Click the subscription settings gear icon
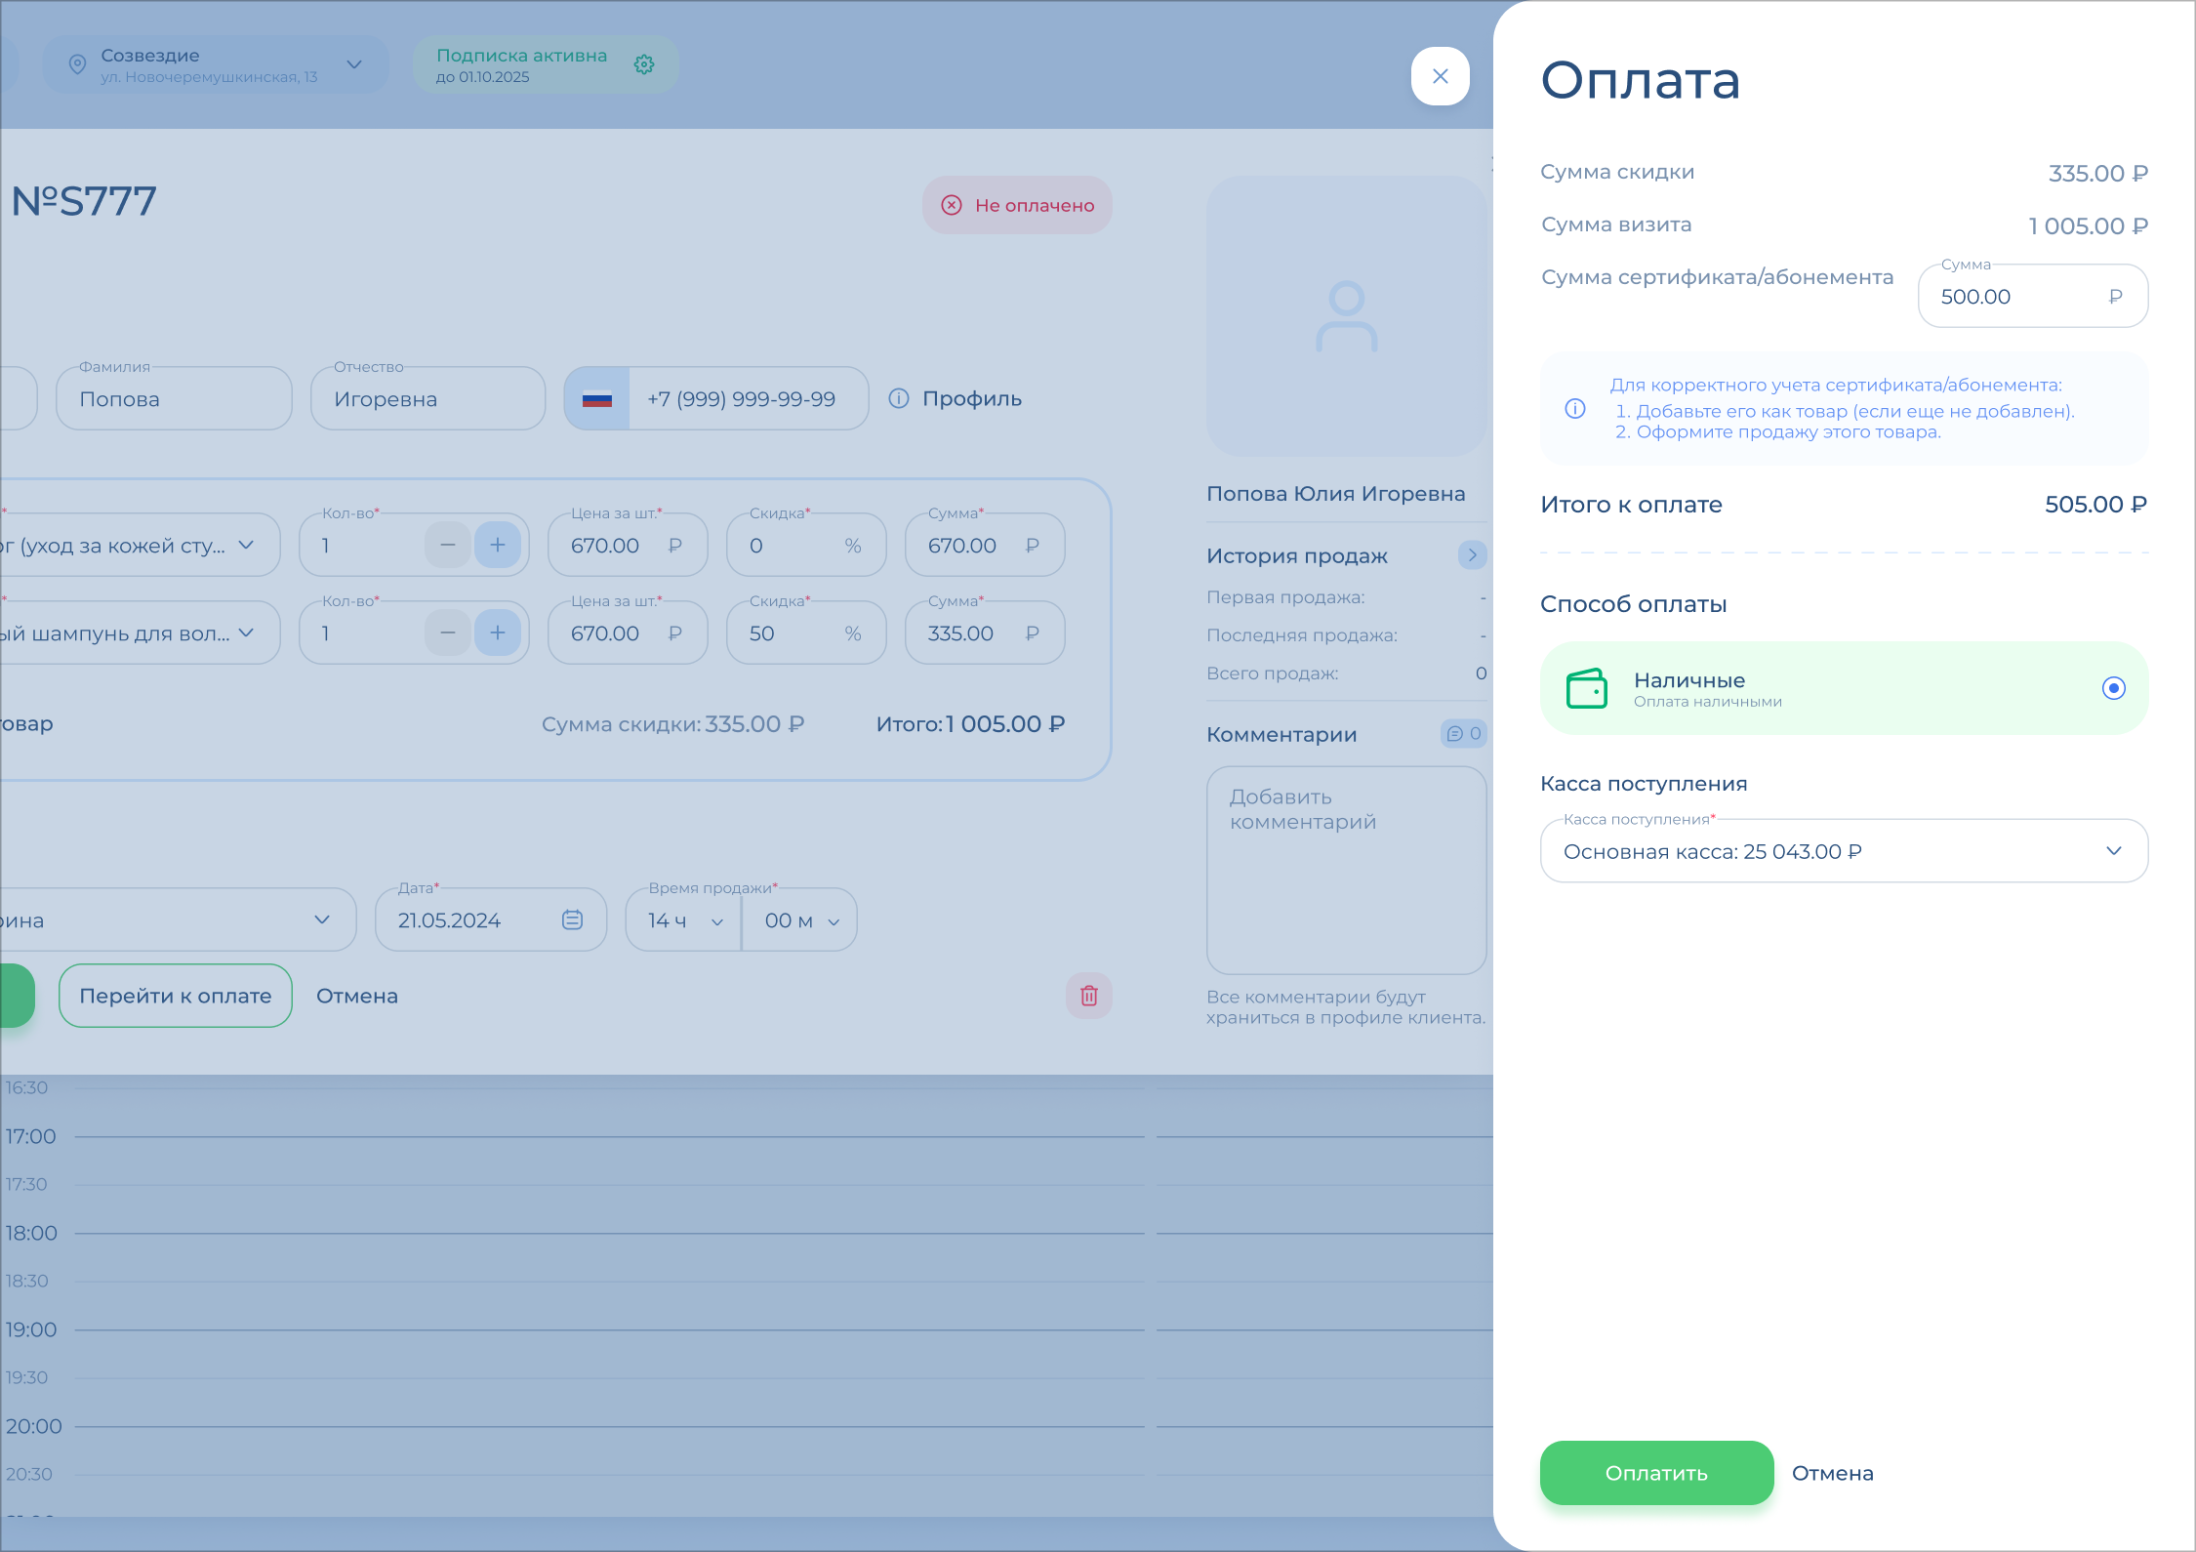2196x1552 pixels. coord(644,65)
